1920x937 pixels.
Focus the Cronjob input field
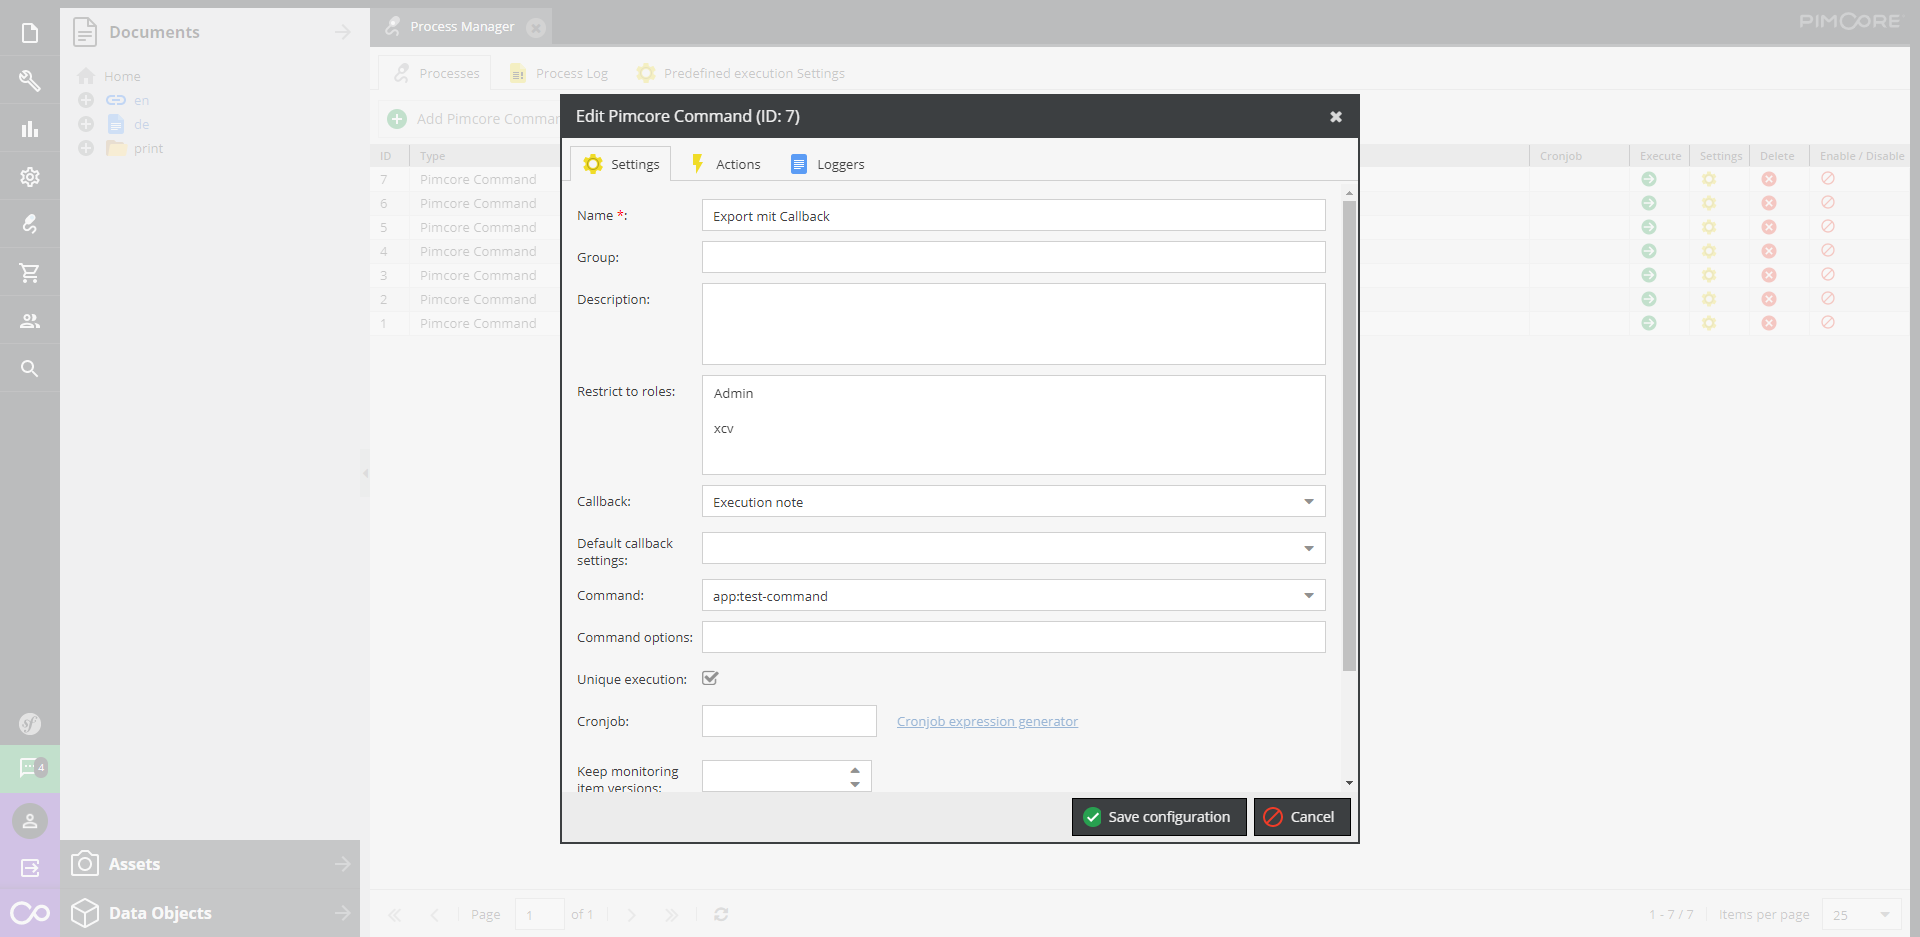(789, 721)
